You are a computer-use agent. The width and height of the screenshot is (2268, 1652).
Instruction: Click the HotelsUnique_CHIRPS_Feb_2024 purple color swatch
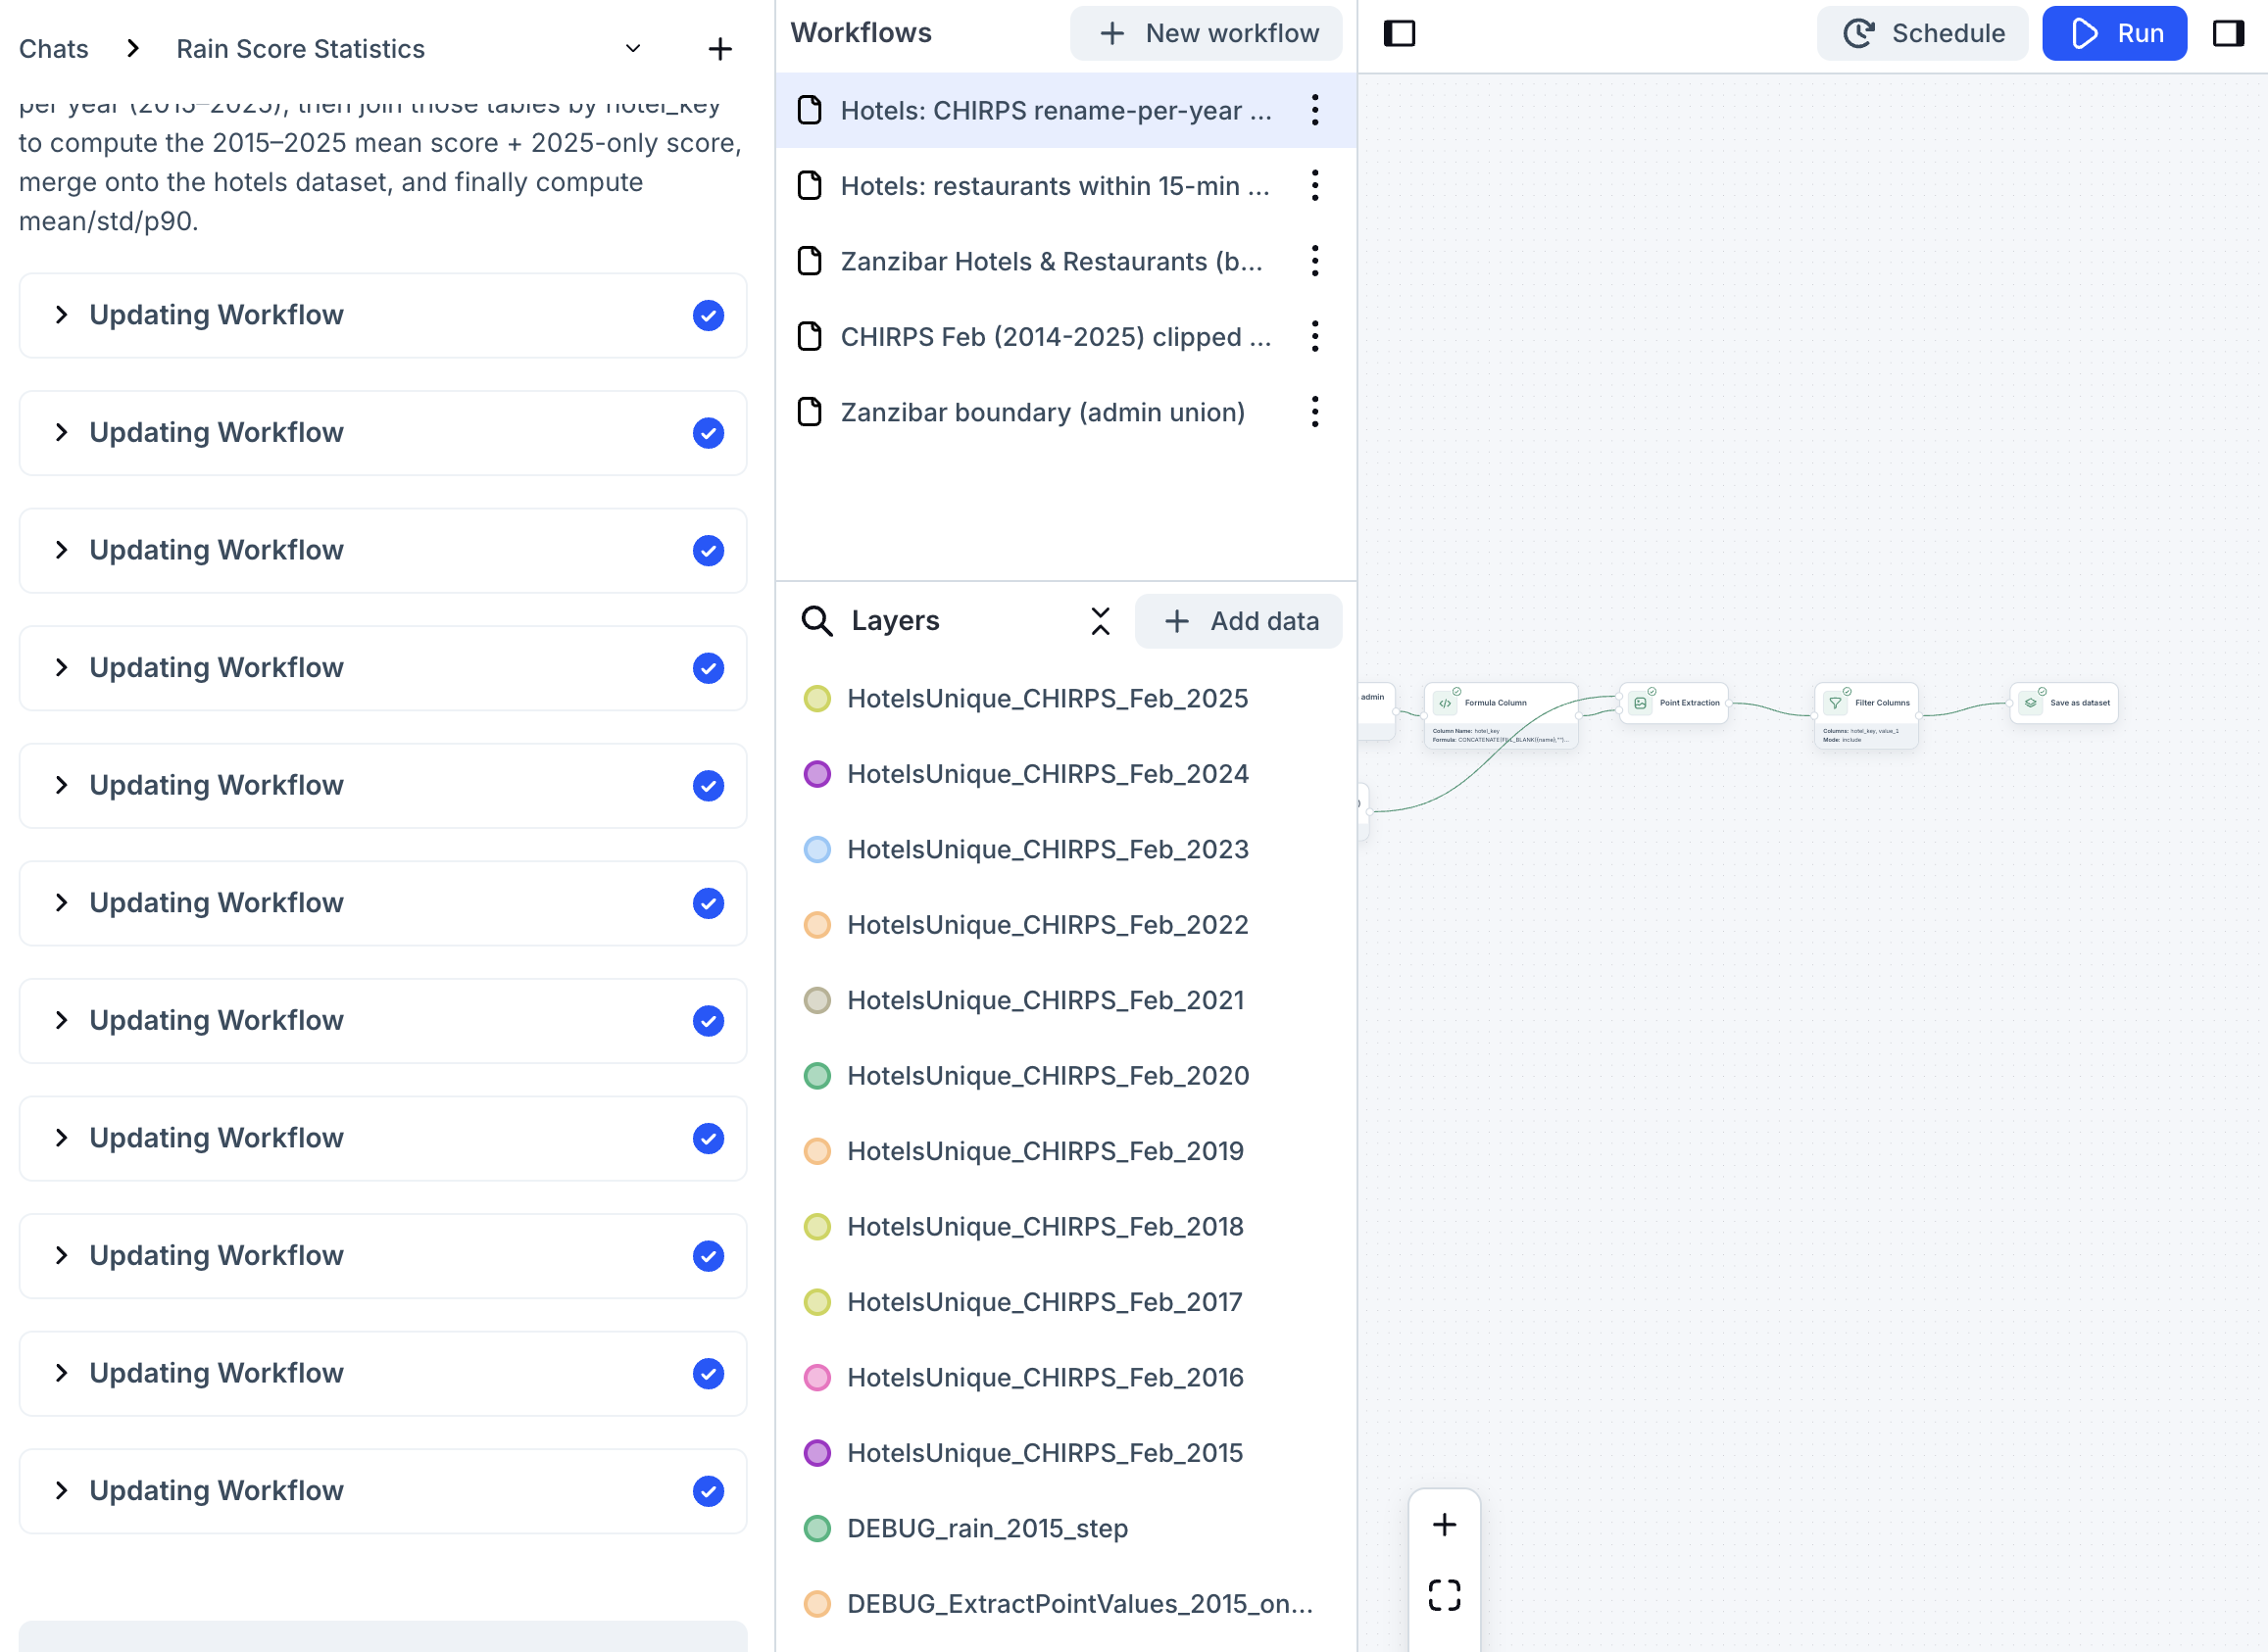click(817, 774)
